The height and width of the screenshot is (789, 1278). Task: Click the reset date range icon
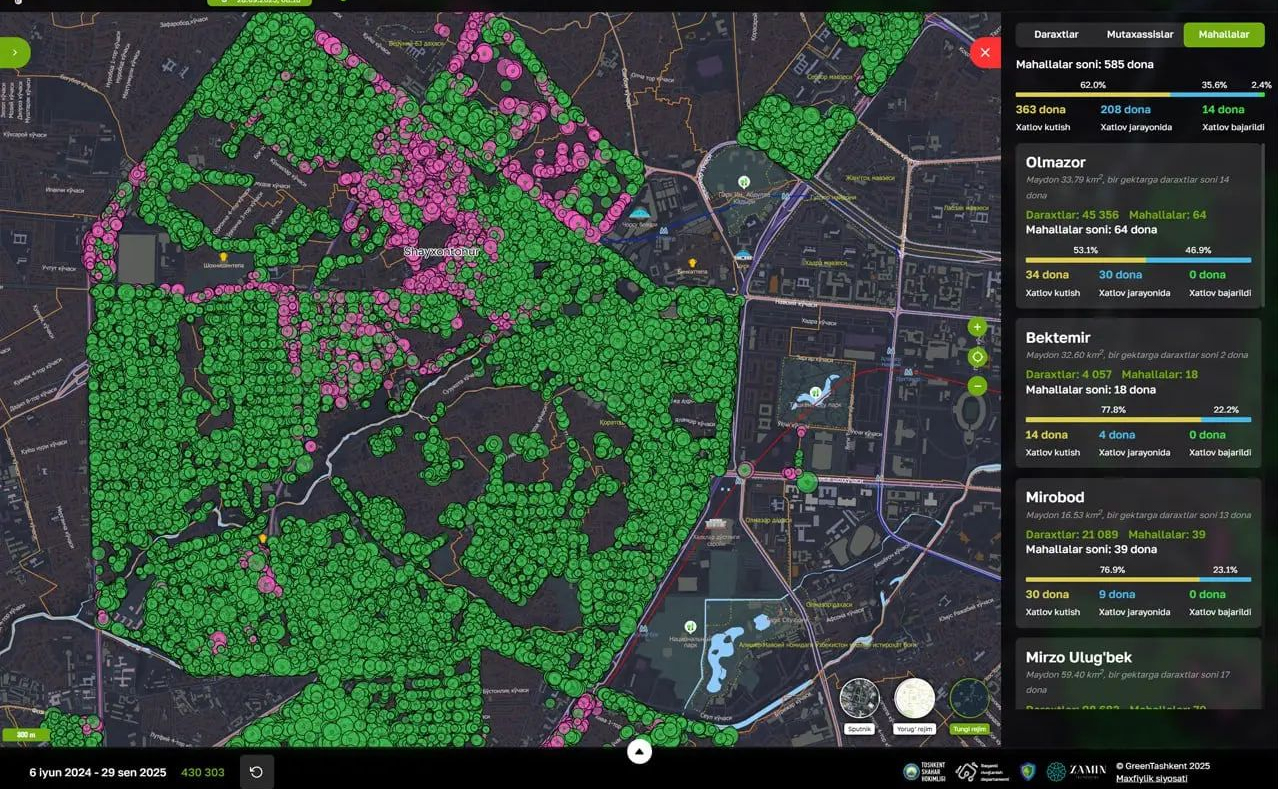256,772
